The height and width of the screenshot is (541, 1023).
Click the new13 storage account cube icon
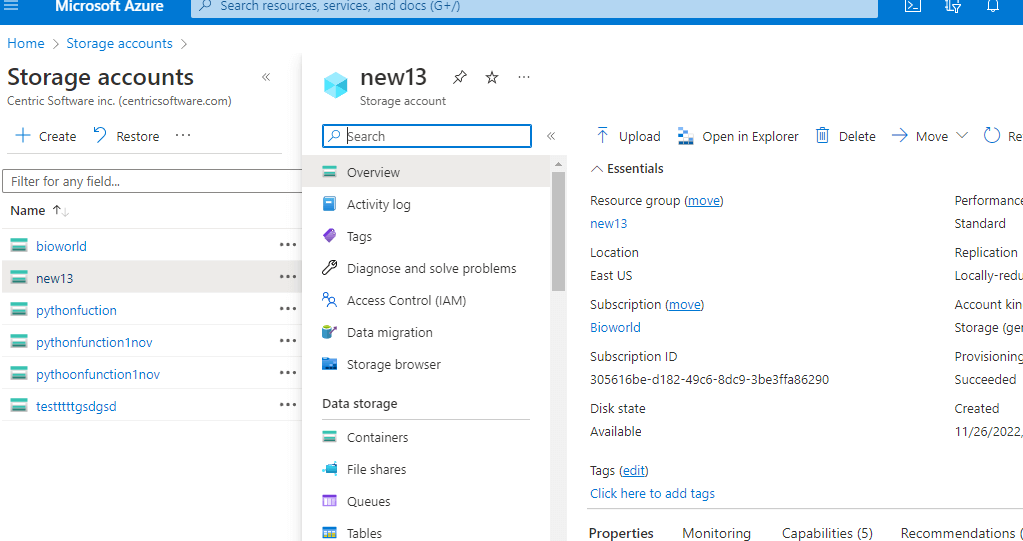(336, 85)
